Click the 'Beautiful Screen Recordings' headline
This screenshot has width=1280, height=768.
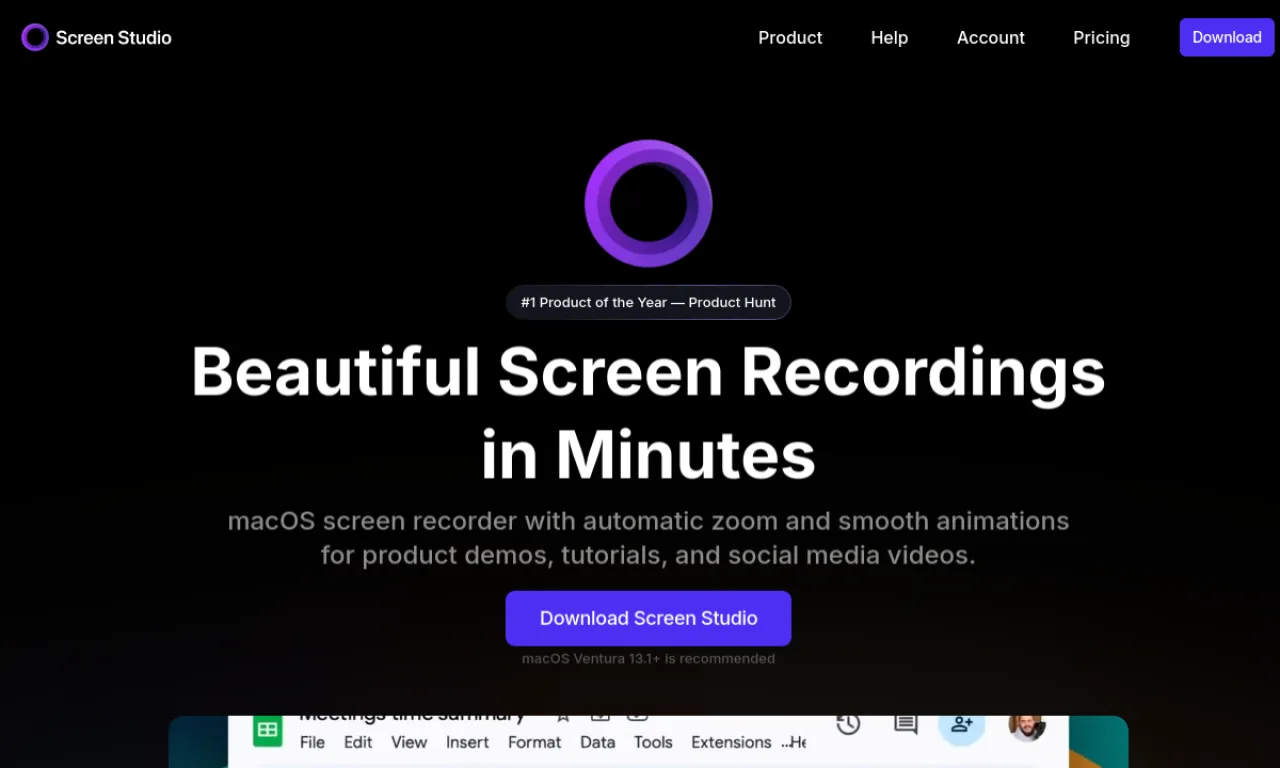tap(648, 371)
